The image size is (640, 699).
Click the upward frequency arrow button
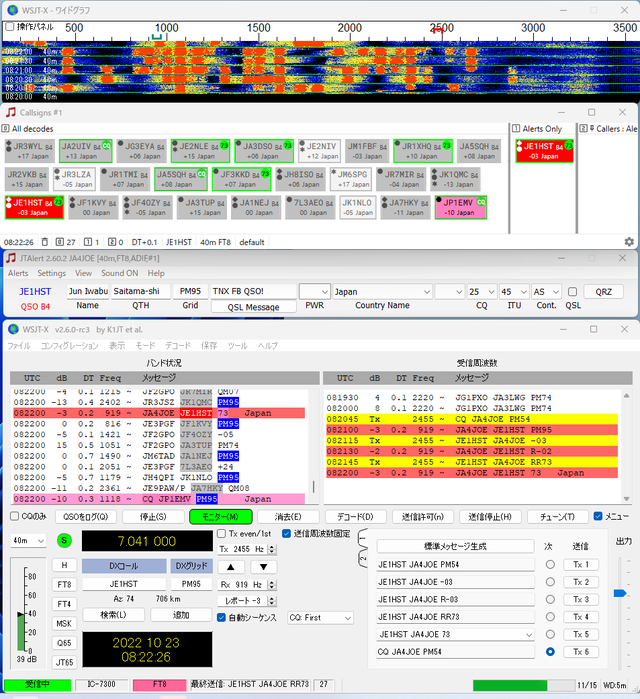[x=230, y=567]
